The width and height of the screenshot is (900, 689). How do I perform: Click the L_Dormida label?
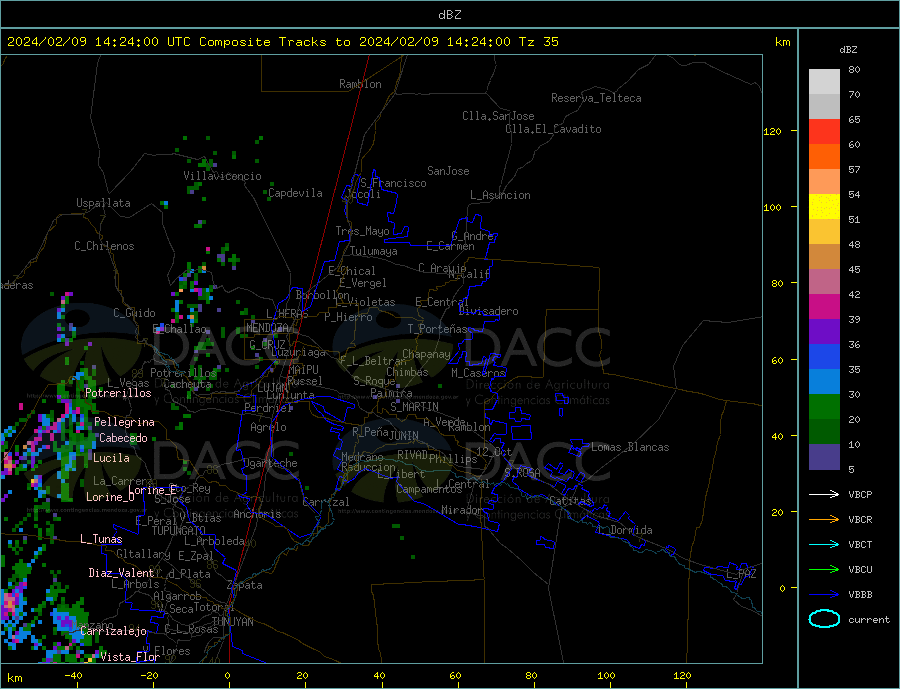click(626, 530)
